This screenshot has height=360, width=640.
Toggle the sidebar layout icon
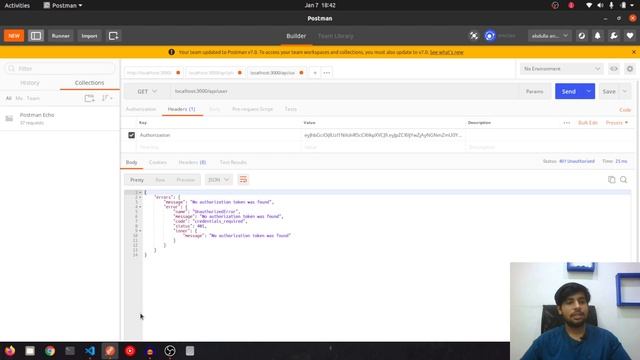pyautogui.click(x=36, y=36)
